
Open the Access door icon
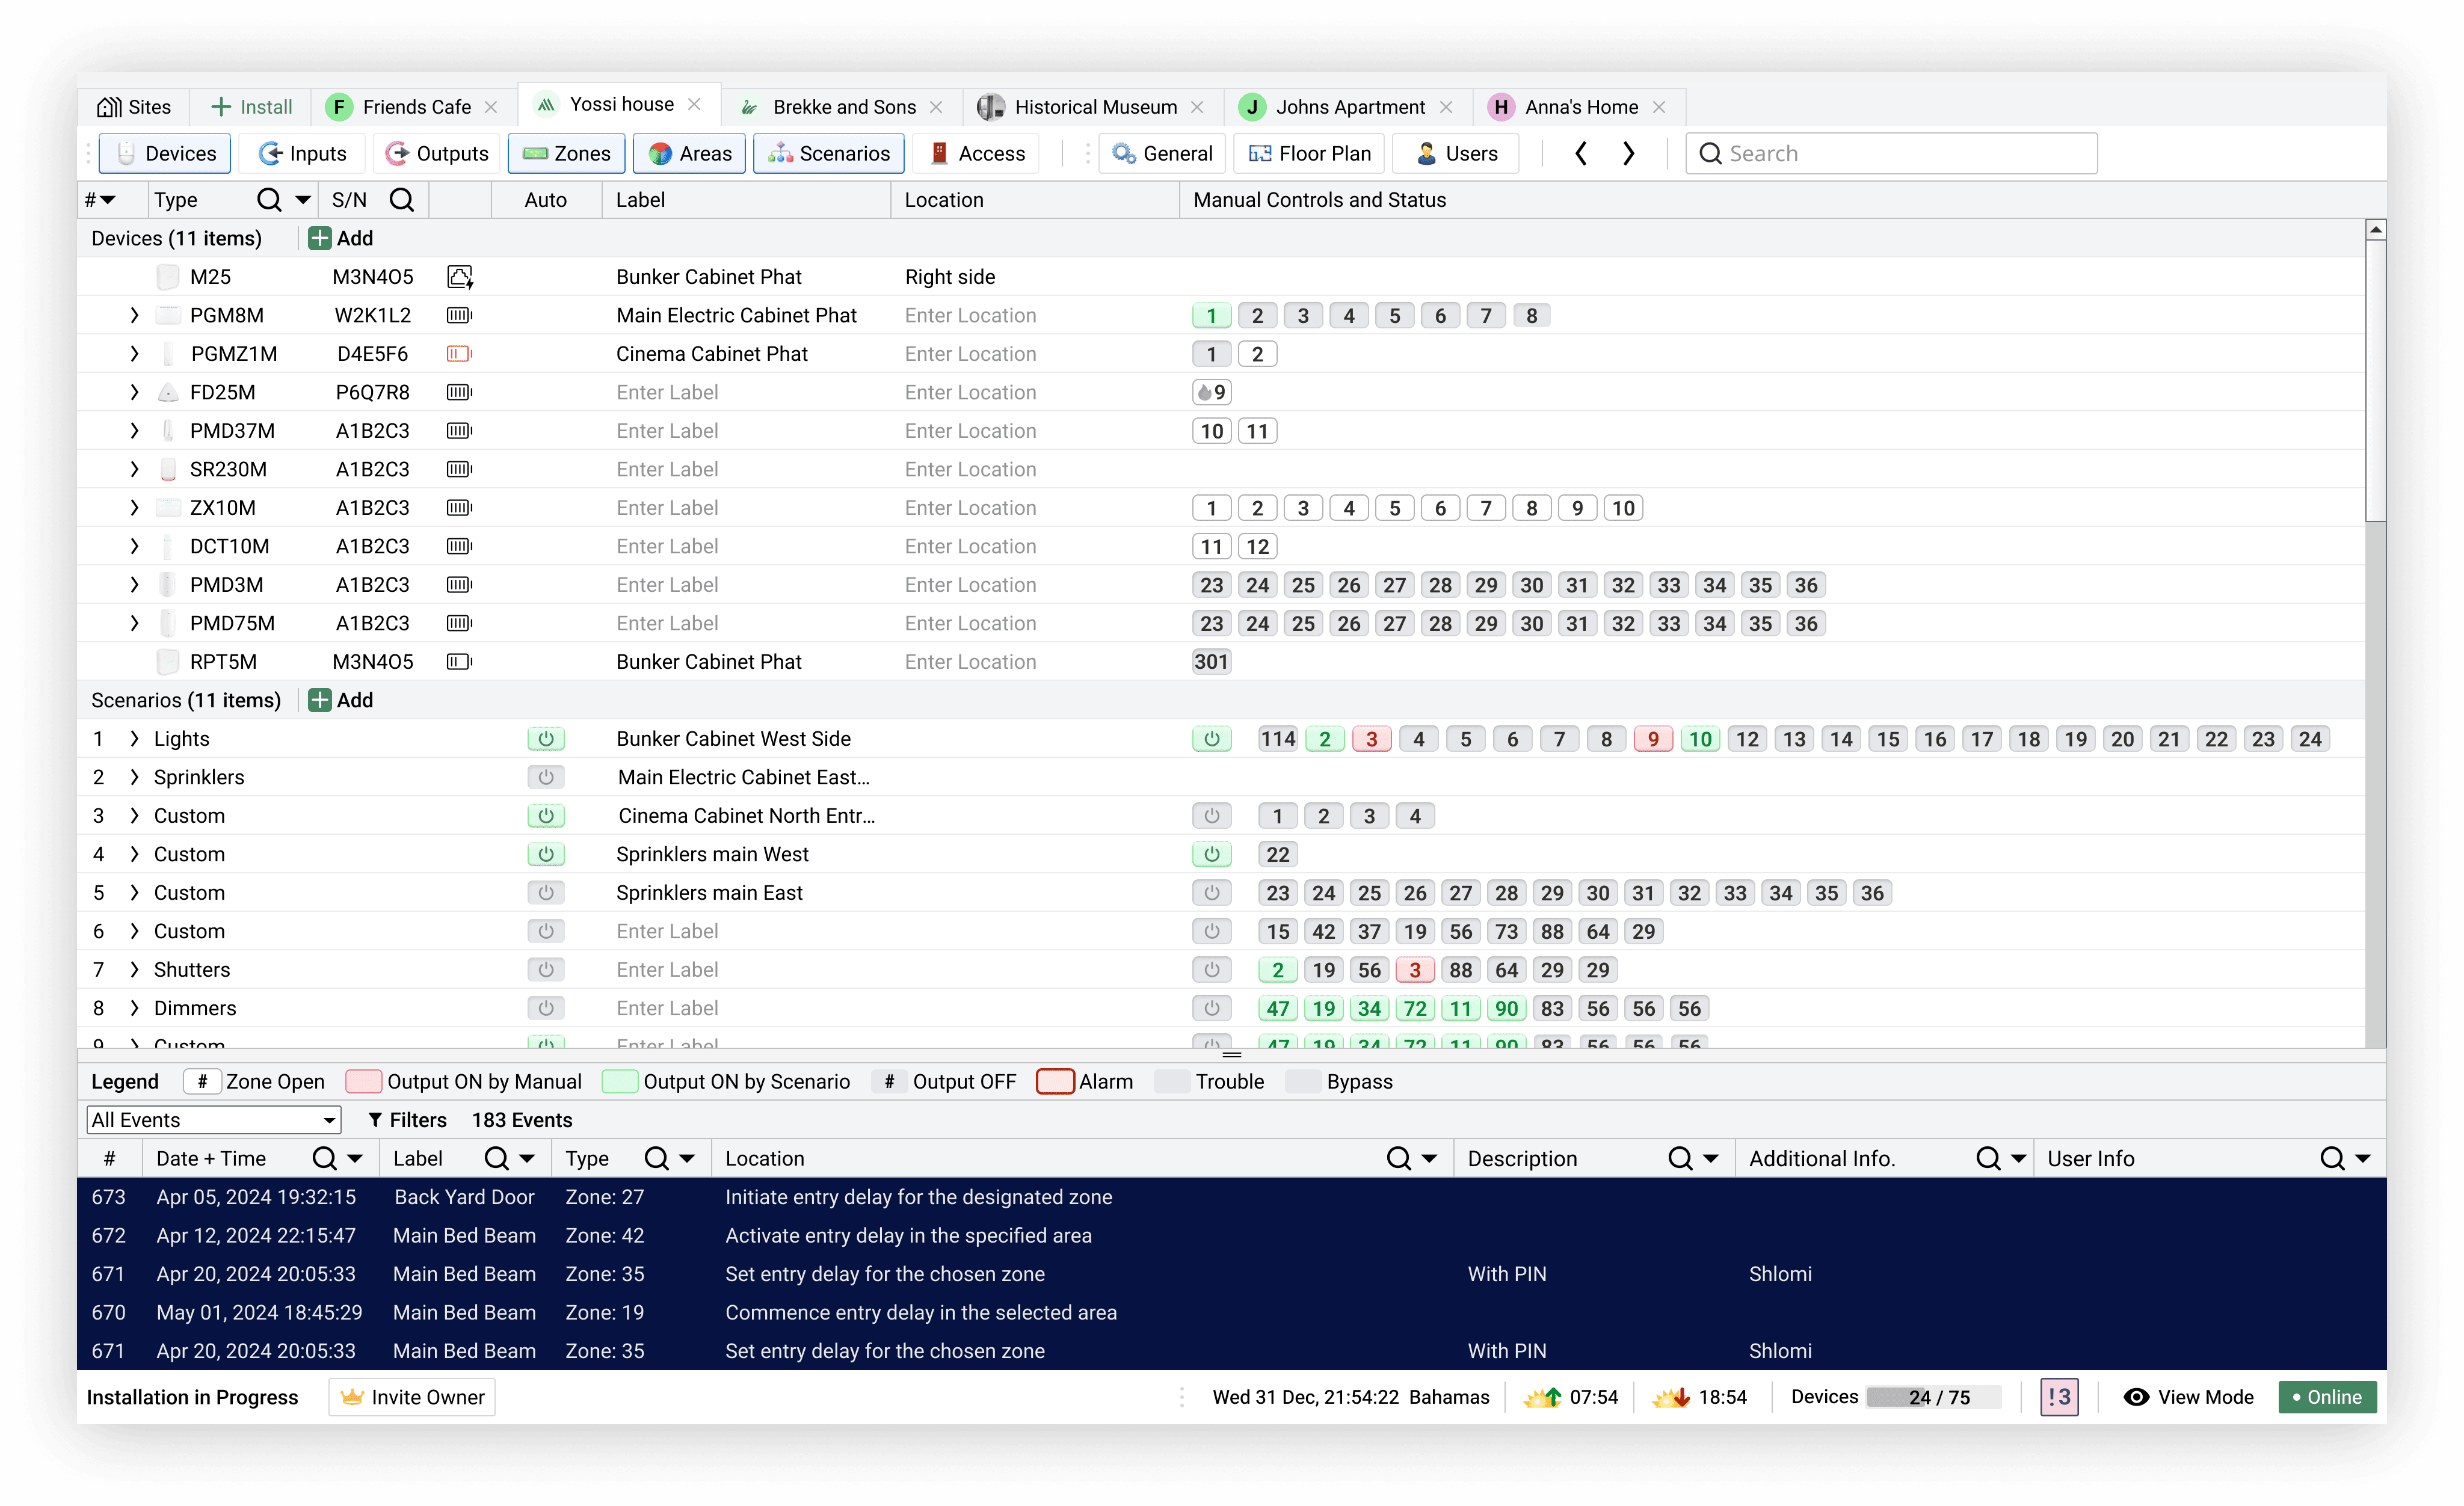point(939,153)
